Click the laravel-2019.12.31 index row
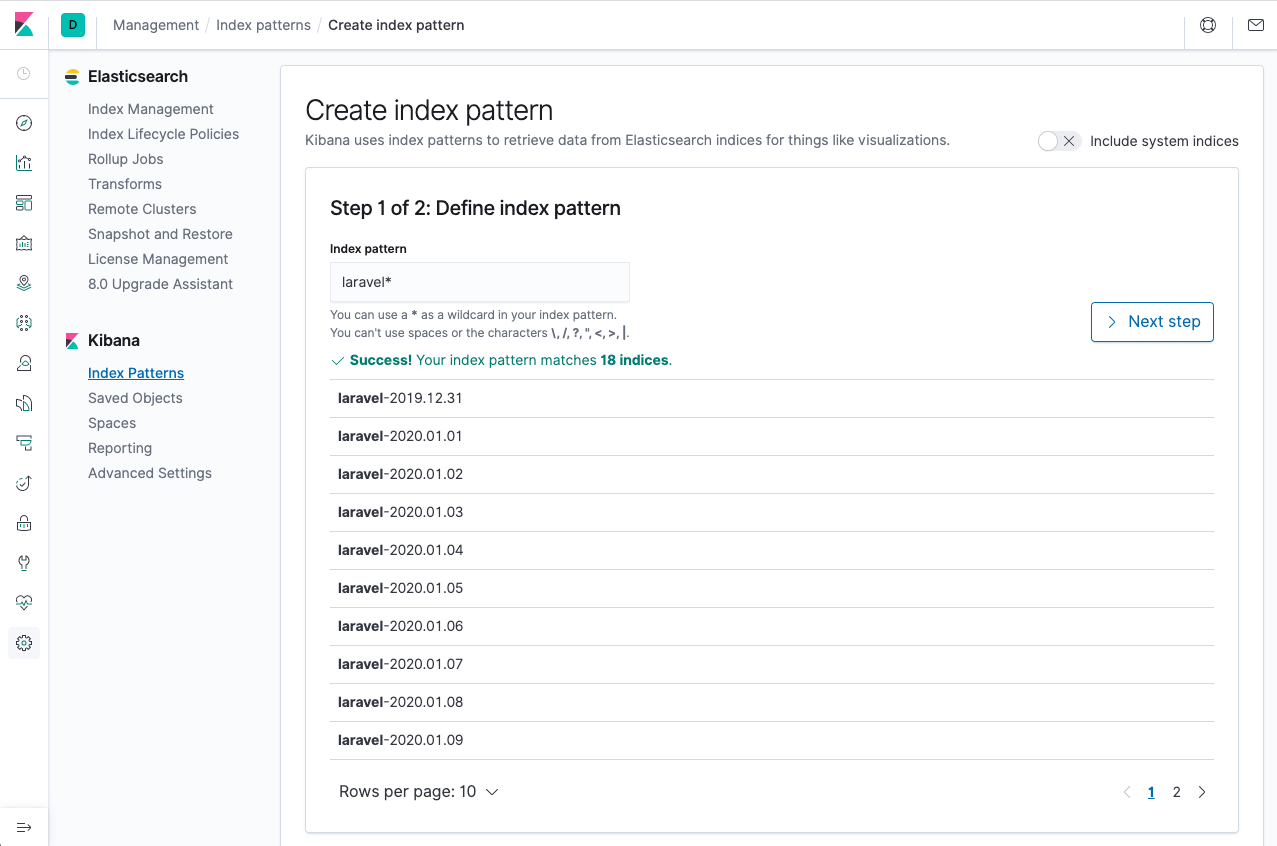 click(772, 398)
